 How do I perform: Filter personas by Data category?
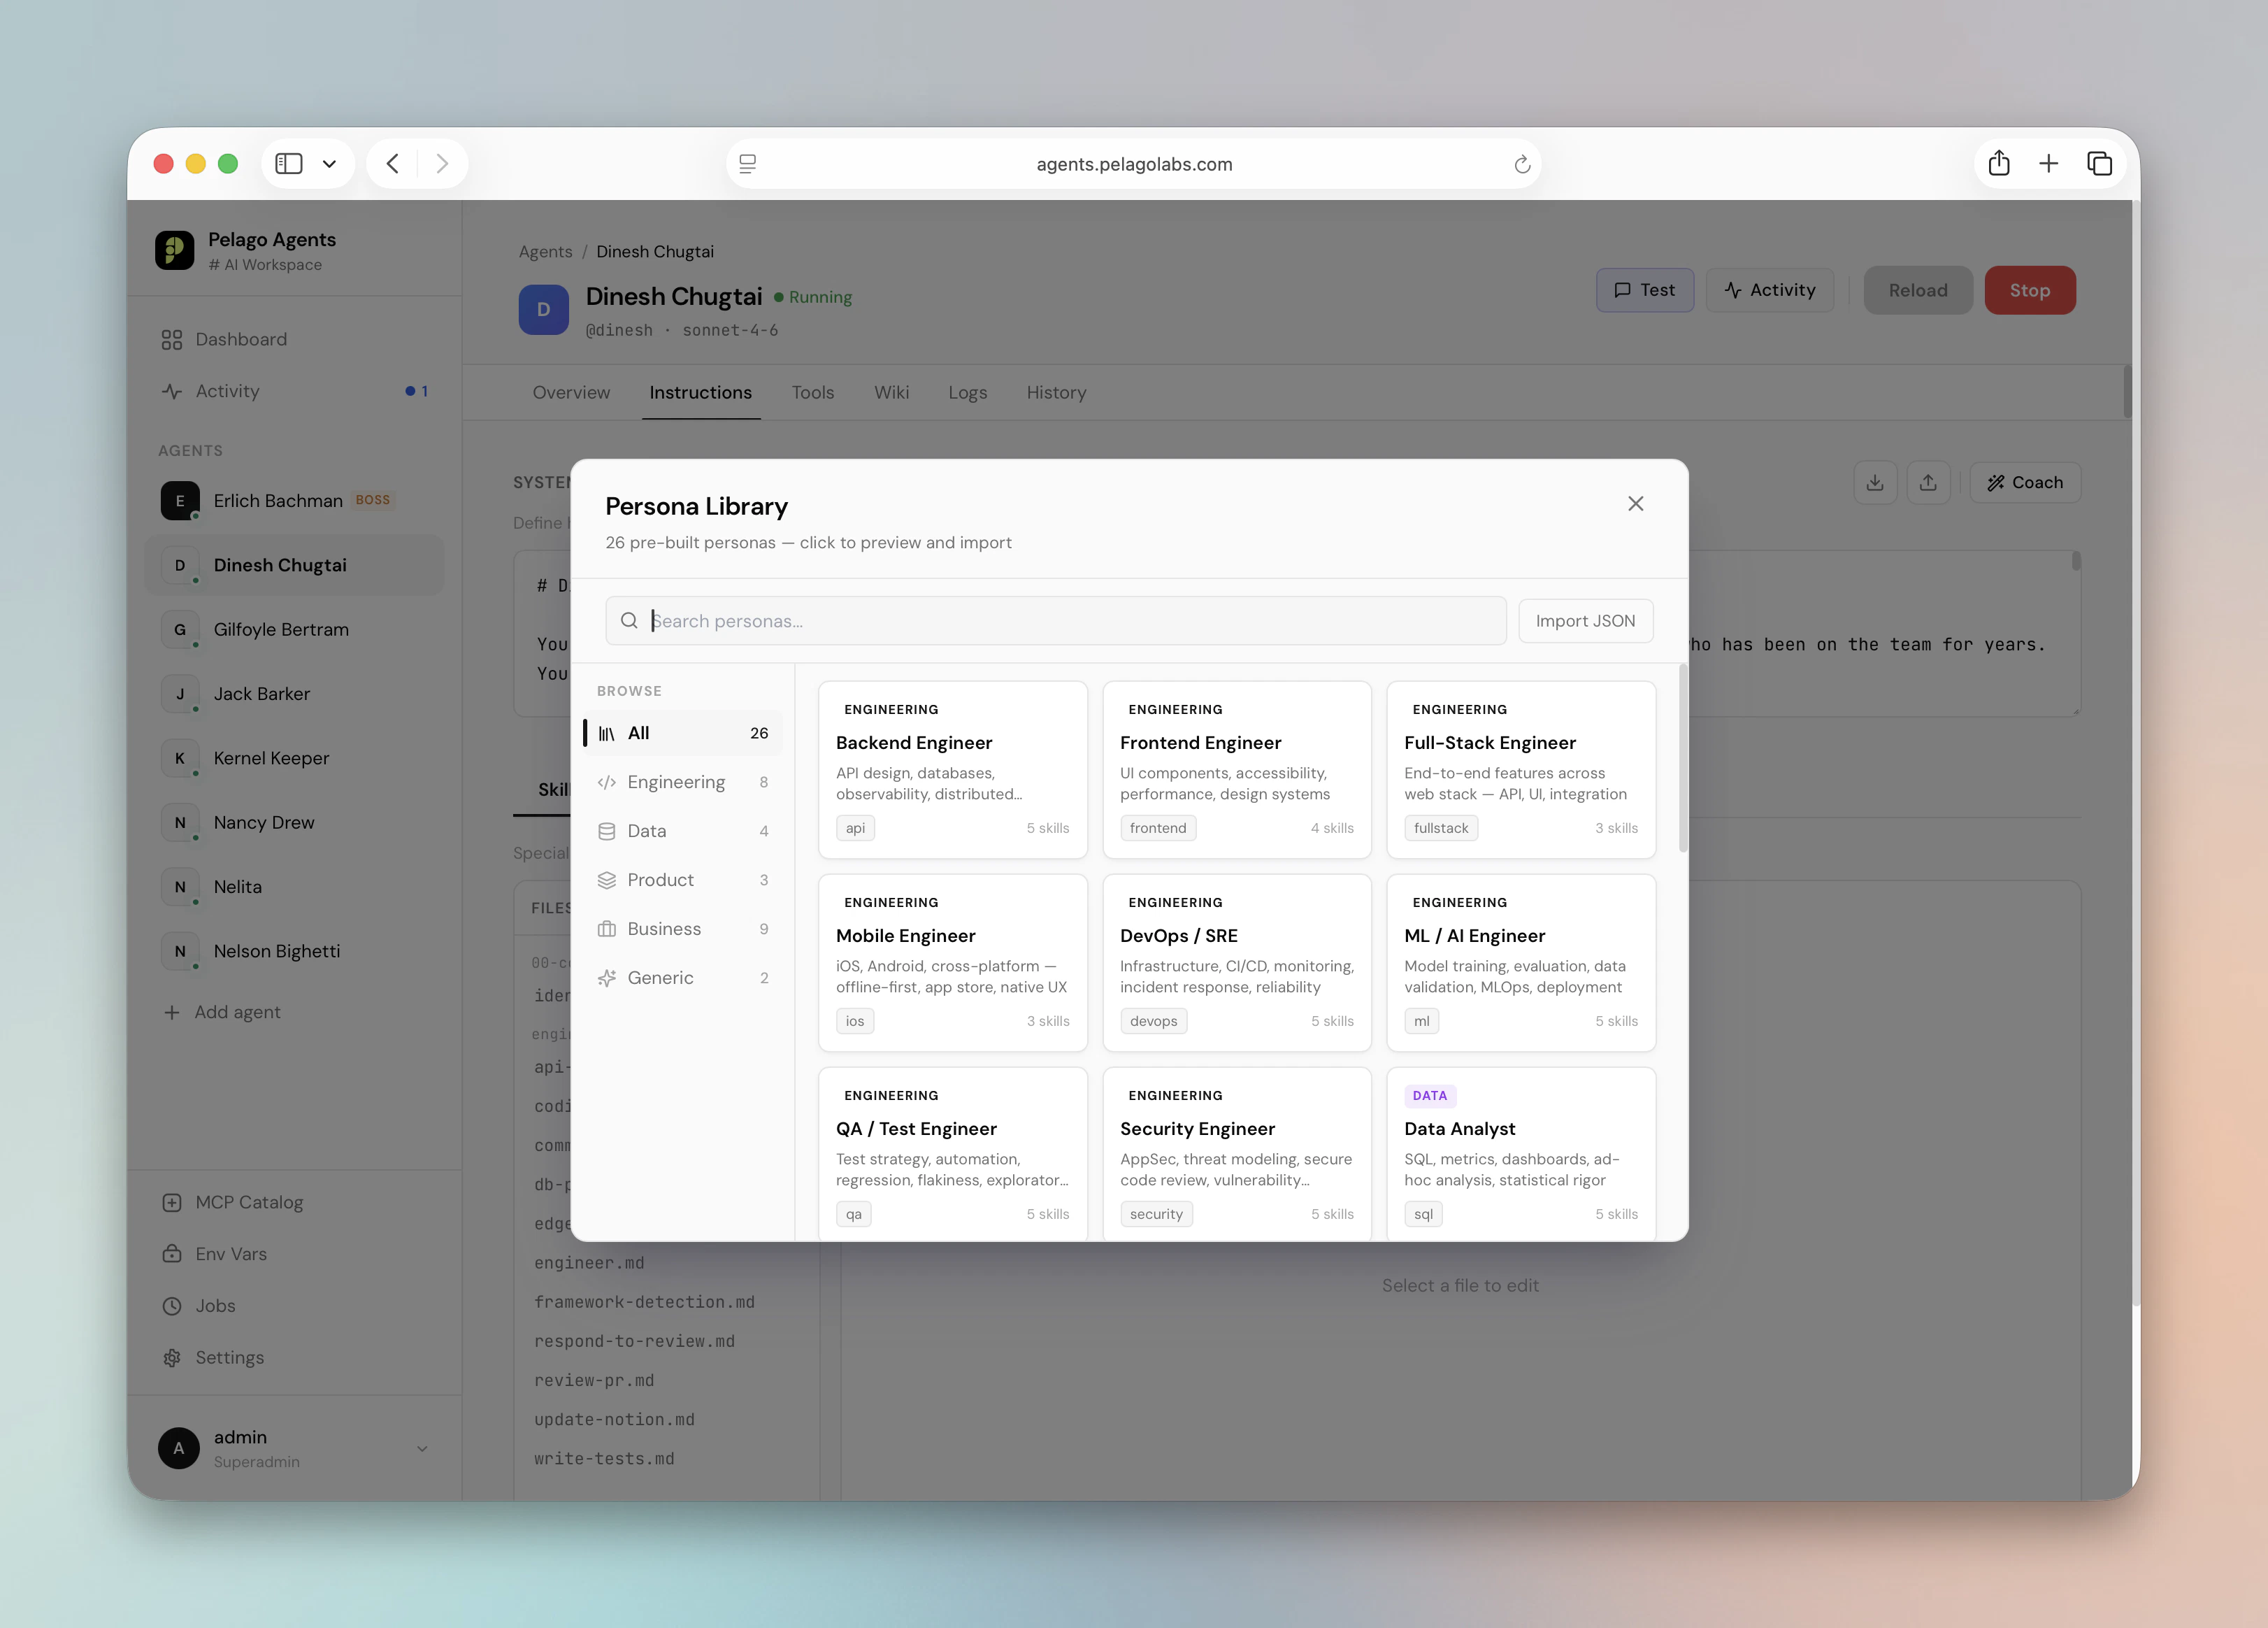pyautogui.click(x=683, y=831)
